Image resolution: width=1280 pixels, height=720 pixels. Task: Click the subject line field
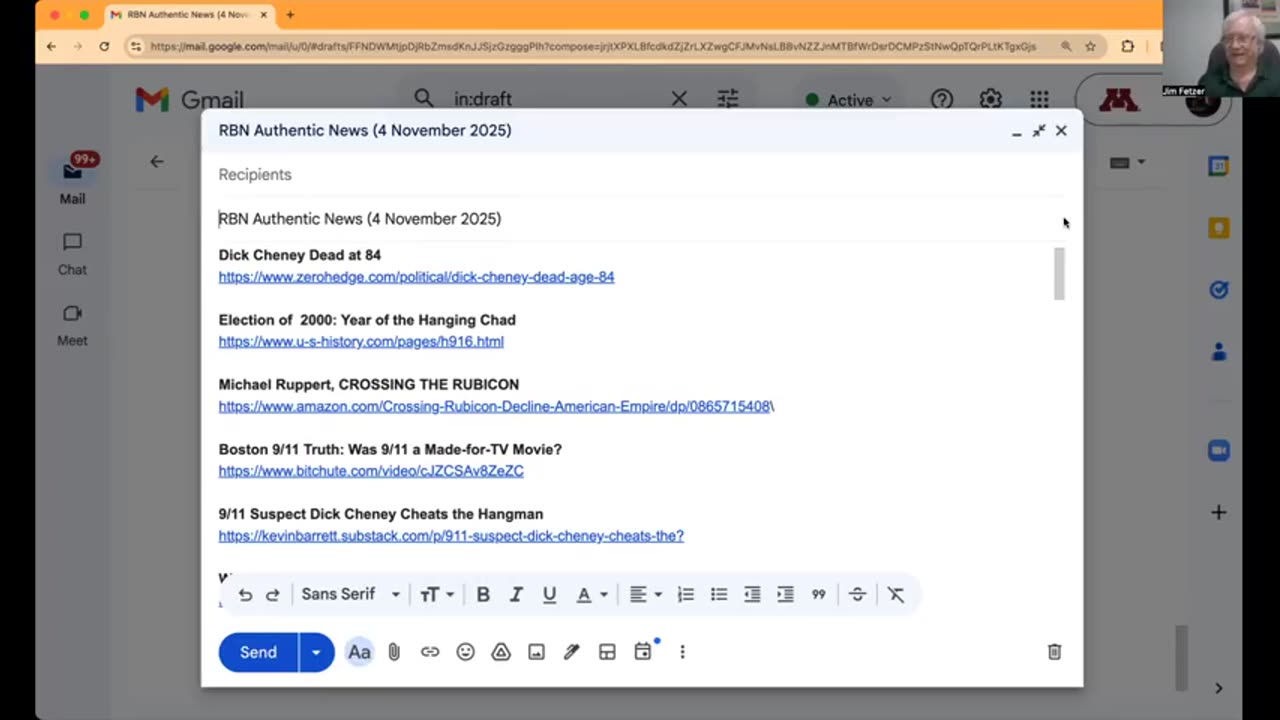[x=641, y=218]
